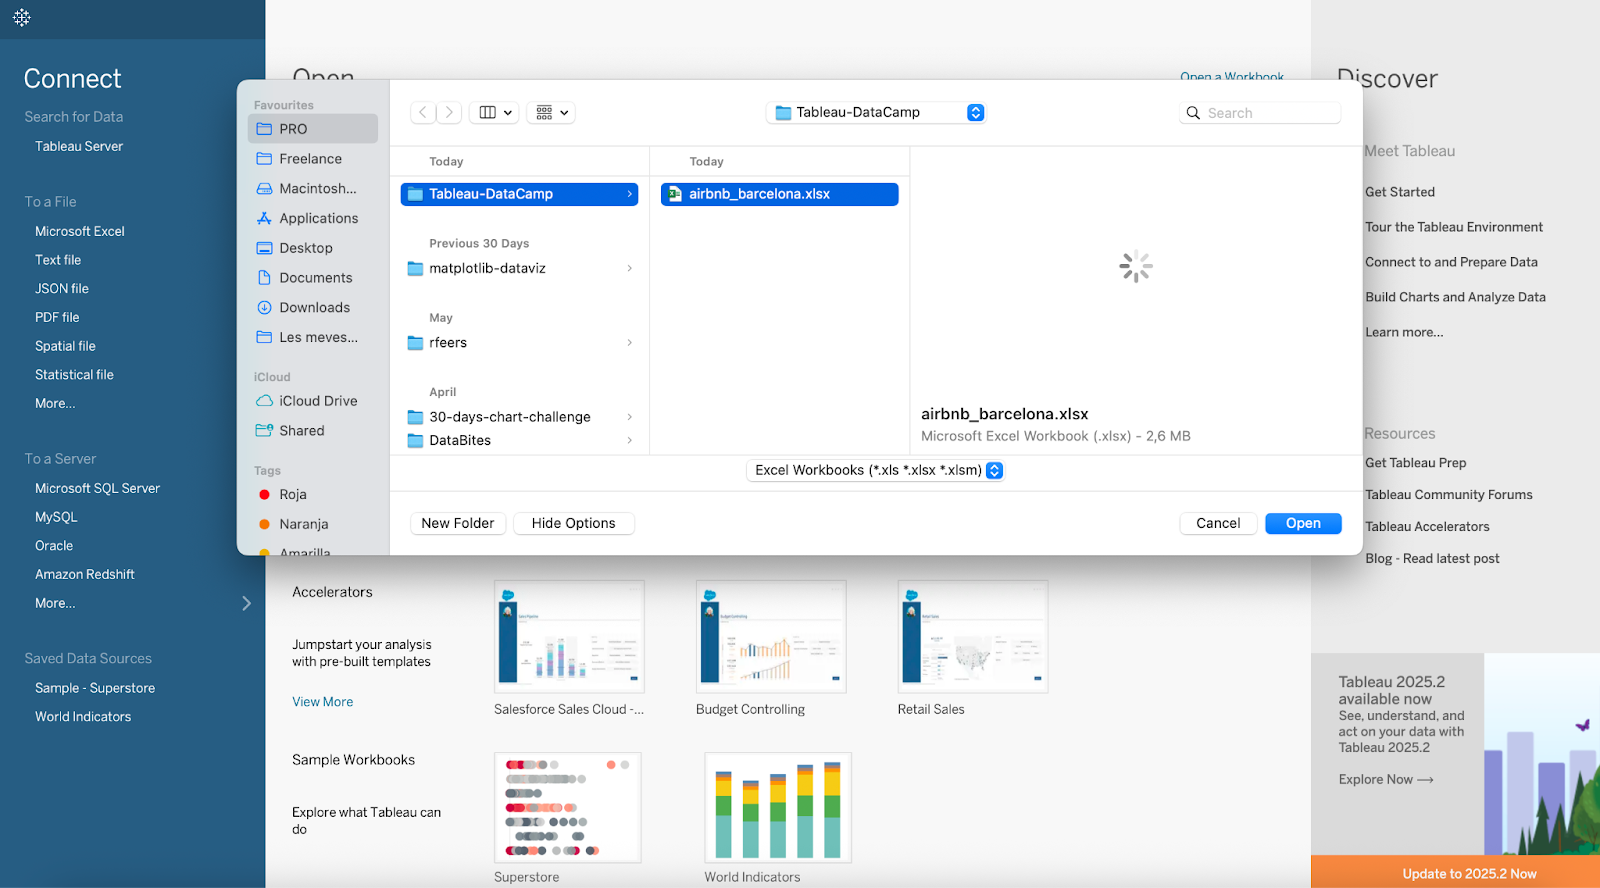Open Sample - Superstore data source
This screenshot has width=1600, height=888.
(x=95, y=689)
